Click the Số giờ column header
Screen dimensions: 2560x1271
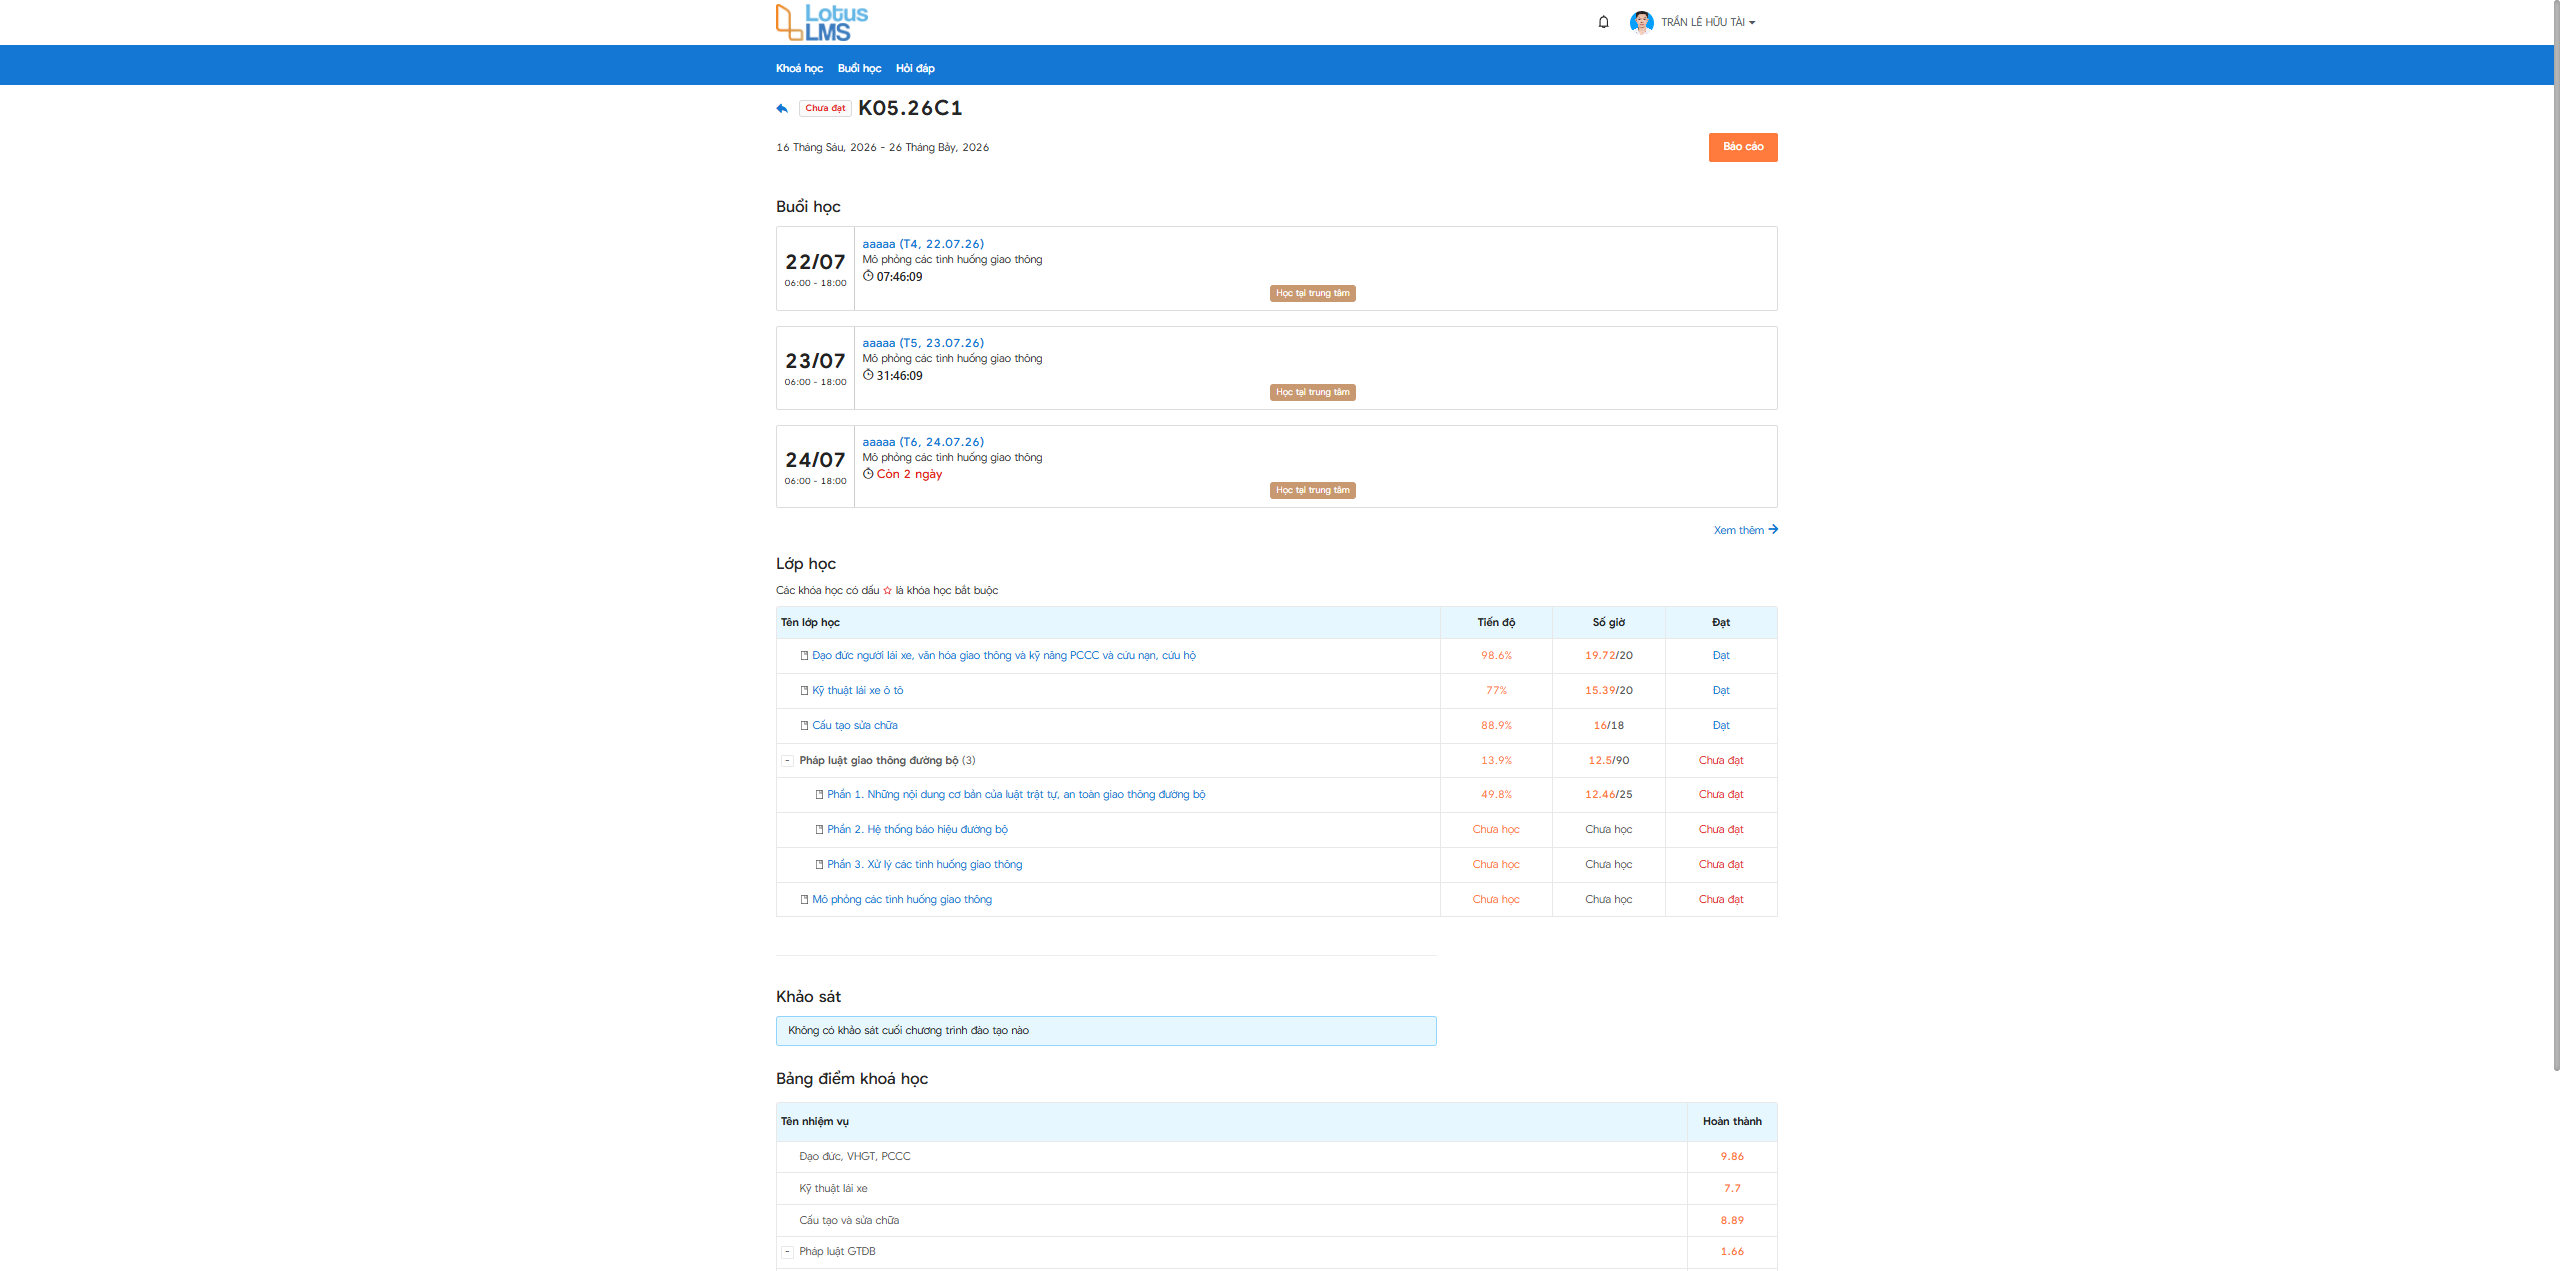pos(1609,623)
